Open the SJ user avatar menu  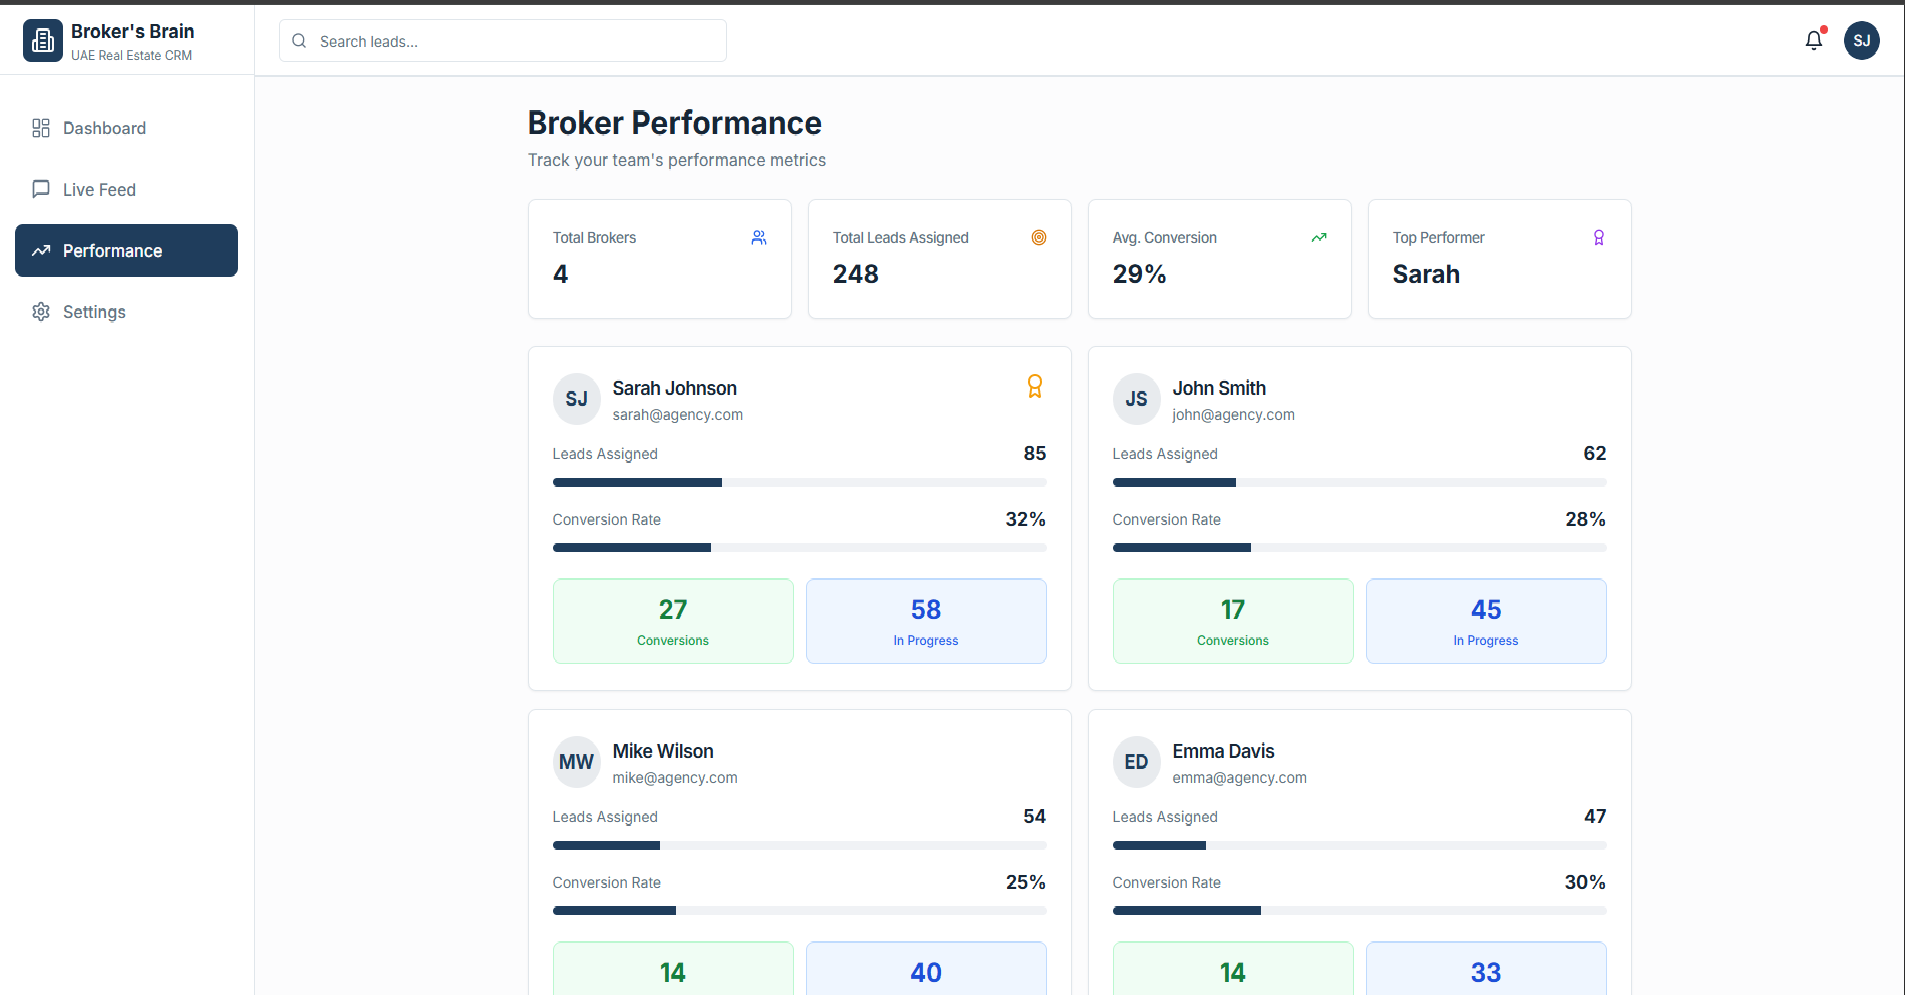(x=1861, y=41)
